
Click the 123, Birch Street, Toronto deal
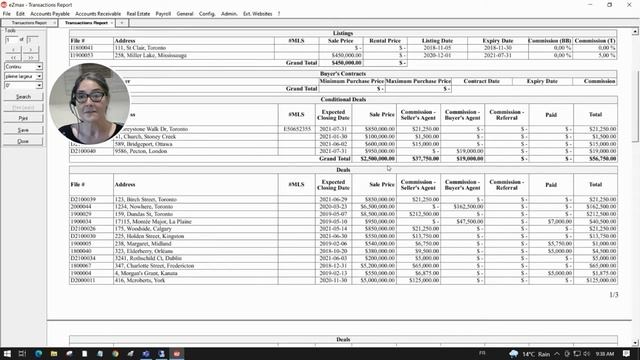[343, 199]
